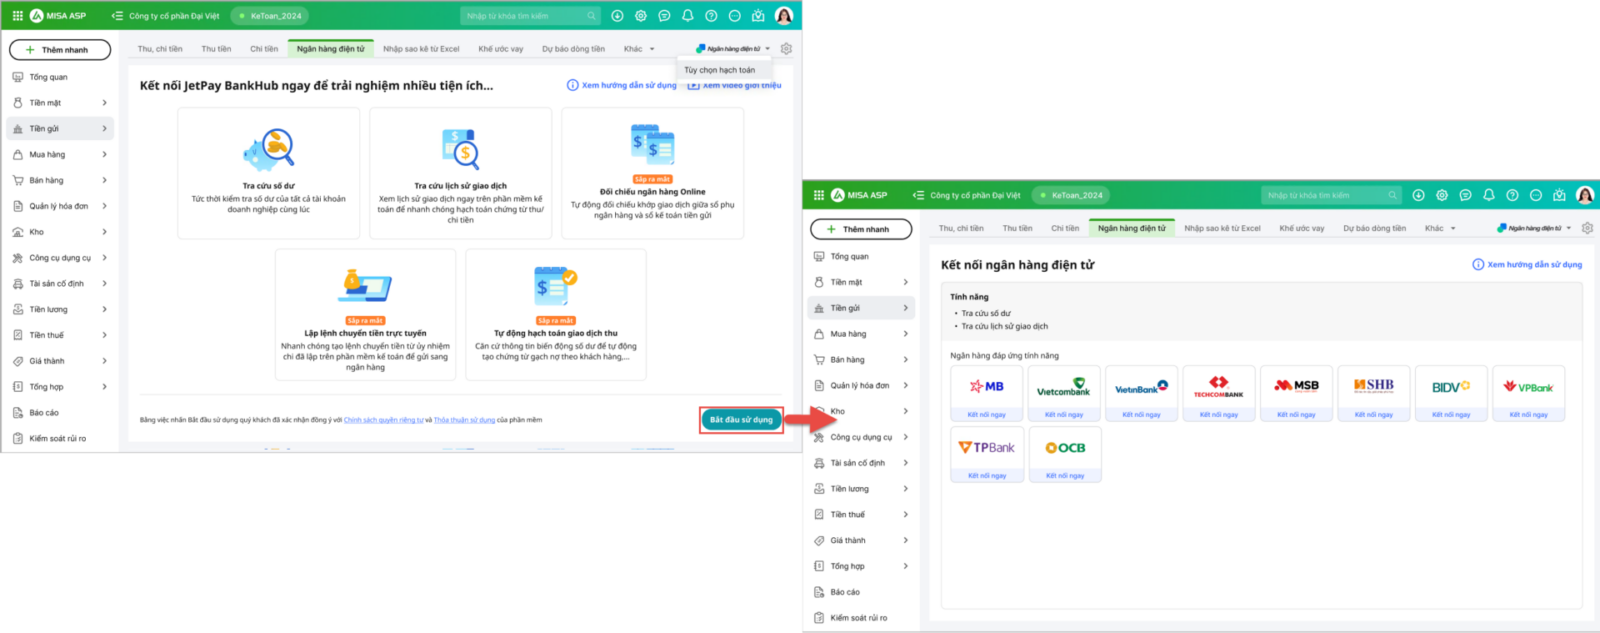Open the gift icon in right window header
Viewport: 1600px width, 633px height.
coord(1559,195)
